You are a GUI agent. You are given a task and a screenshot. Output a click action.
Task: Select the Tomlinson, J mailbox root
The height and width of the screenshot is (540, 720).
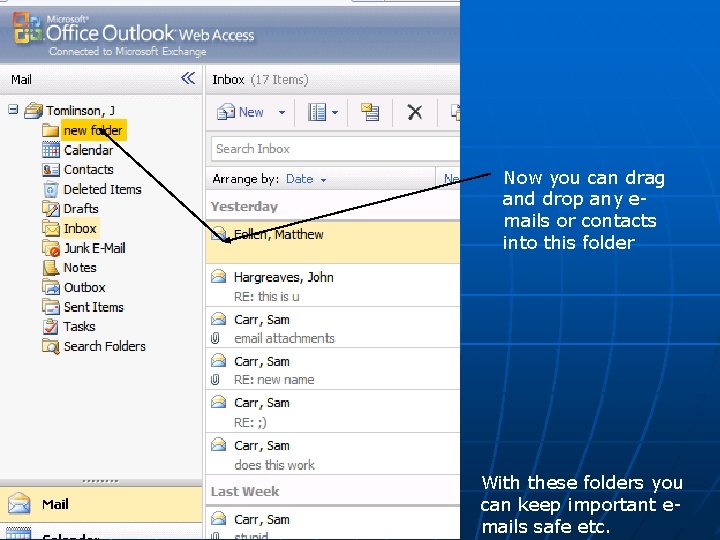80,110
